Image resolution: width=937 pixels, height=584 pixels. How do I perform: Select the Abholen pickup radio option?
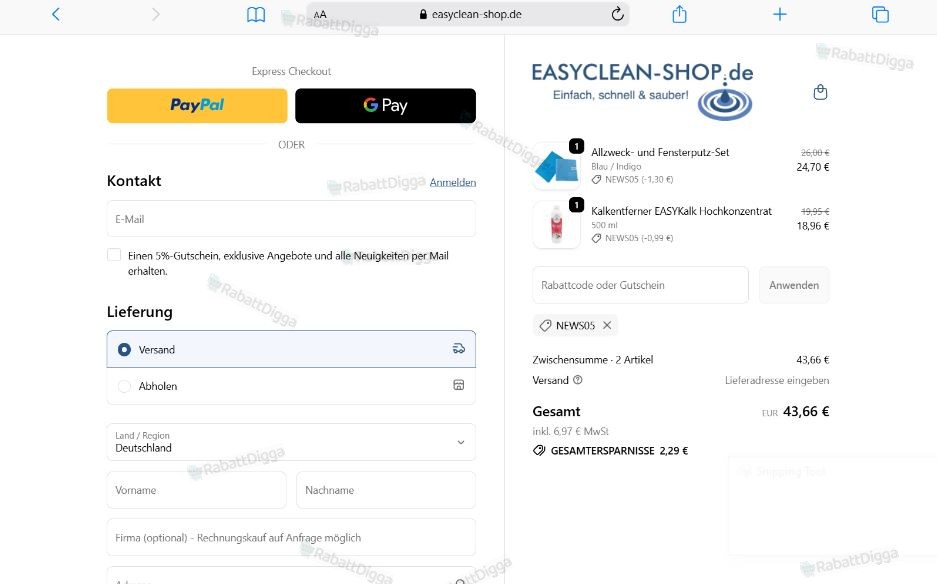point(124,386)
